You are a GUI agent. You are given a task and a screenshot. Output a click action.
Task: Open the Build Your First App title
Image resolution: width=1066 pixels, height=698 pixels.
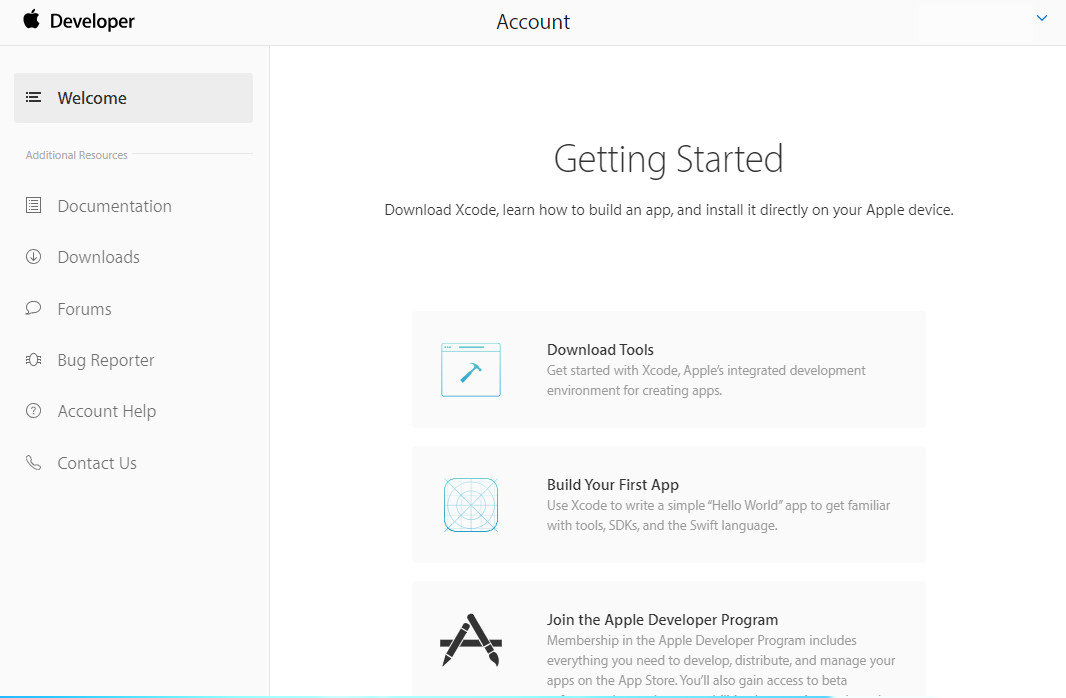[613, 485]
